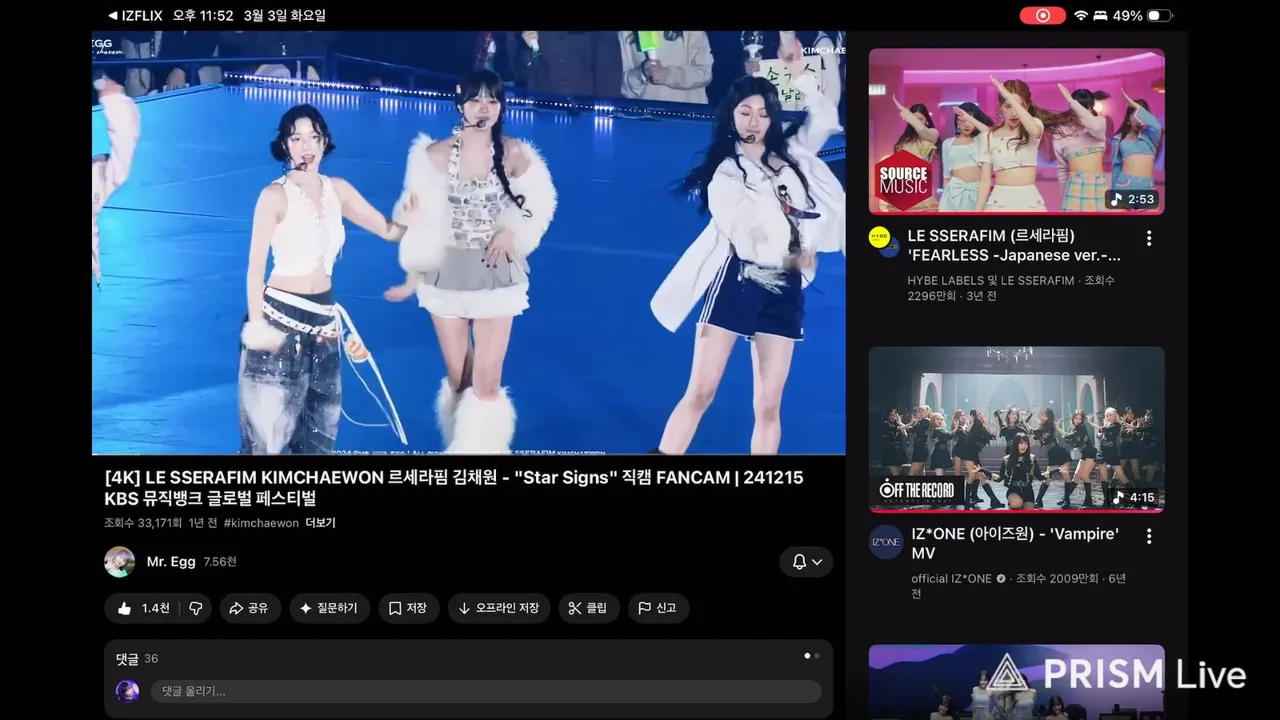Viewport: 1280px width, 720px height.
Task: Tap the red screen recording indicator
Action: (x=1042, y=16)
